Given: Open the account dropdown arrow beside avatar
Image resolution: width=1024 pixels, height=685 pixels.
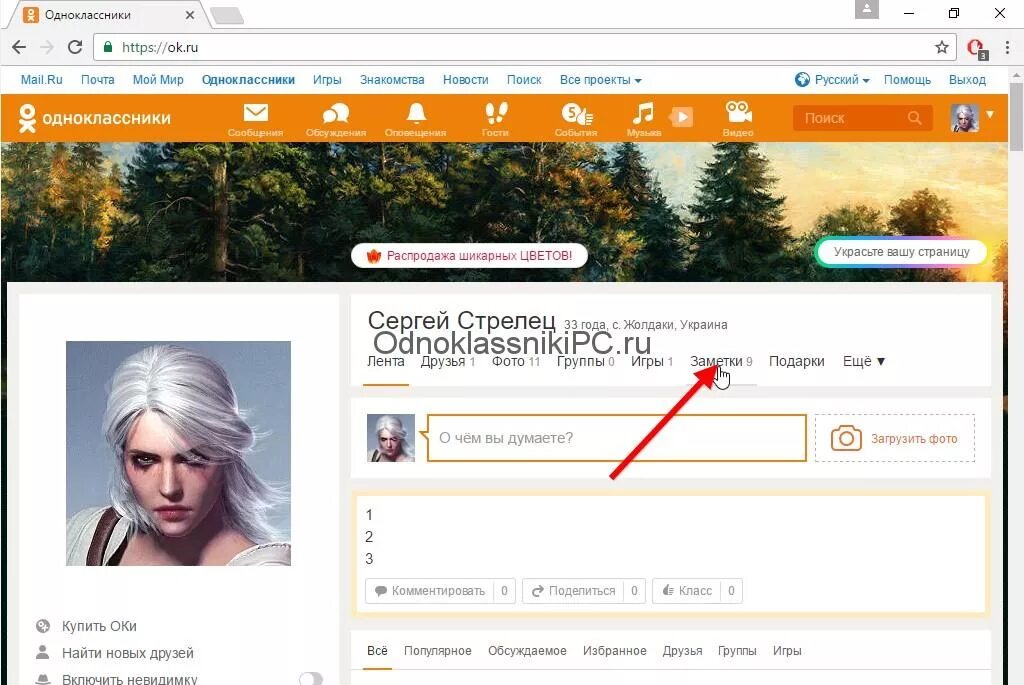Looking at the screenshot, I should click(x=990, y=114).
